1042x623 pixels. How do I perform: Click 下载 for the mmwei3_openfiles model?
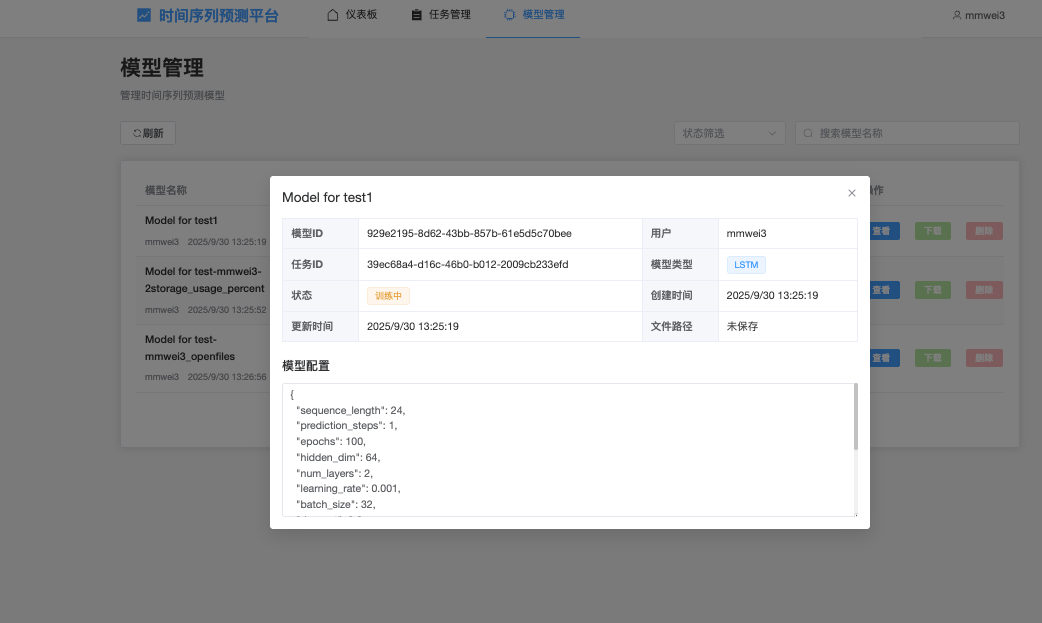pos(933,358)
